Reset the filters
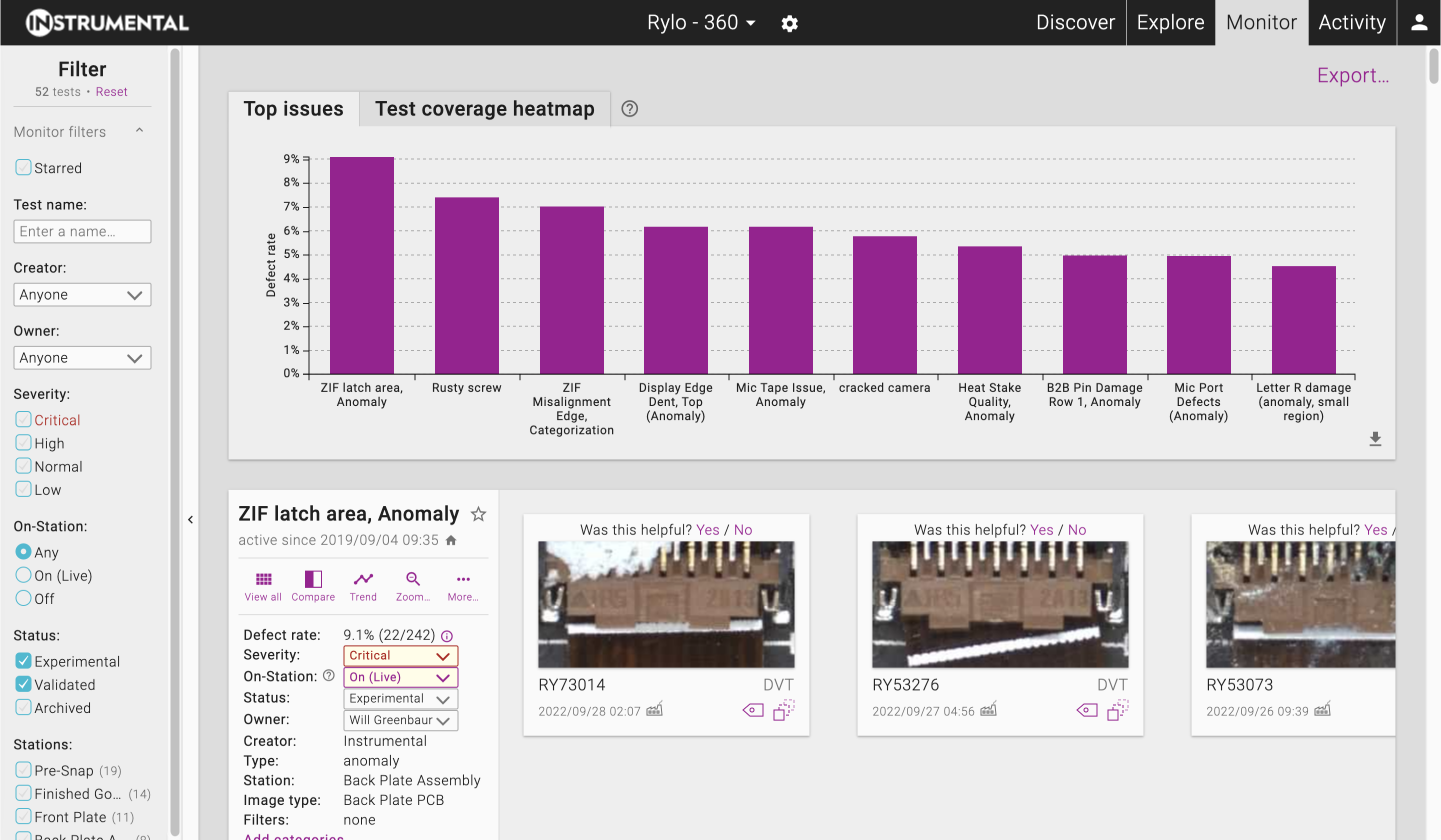Viewport: 1441px width, 840px height. pyautogui.click(x=111, y=92)
